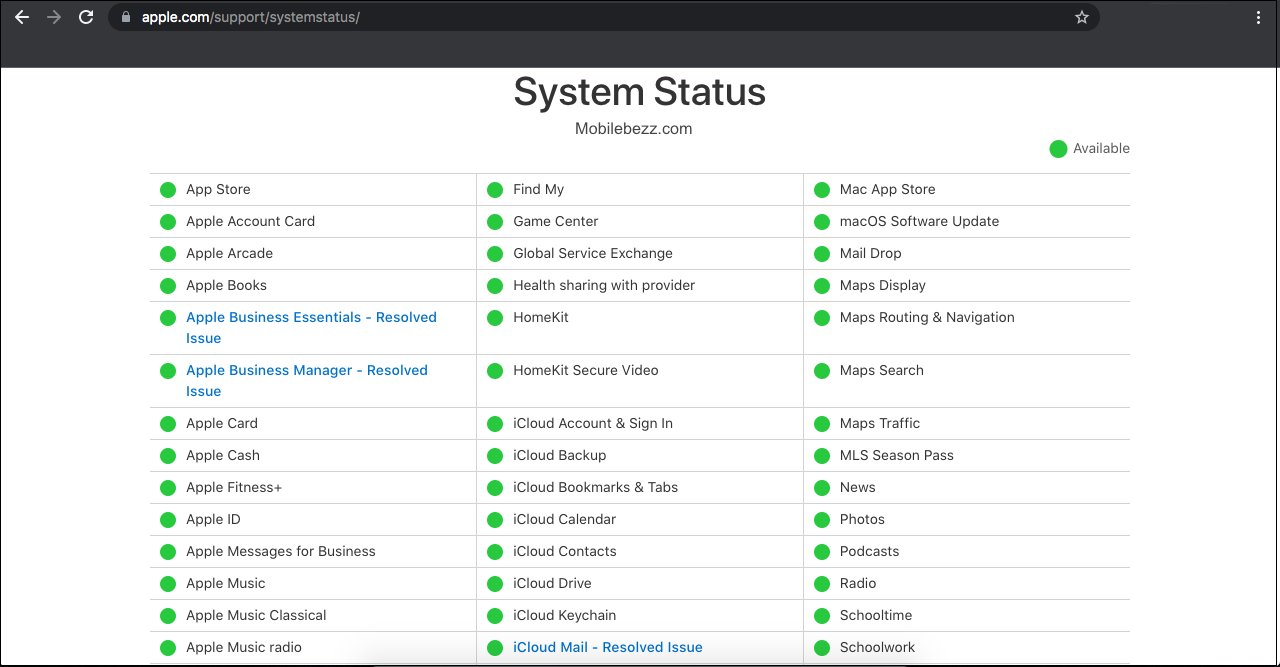Click the status dot beside Apple ID
Image resolution: width=1280 pixels, height=667 pixels.
[168, 520]
